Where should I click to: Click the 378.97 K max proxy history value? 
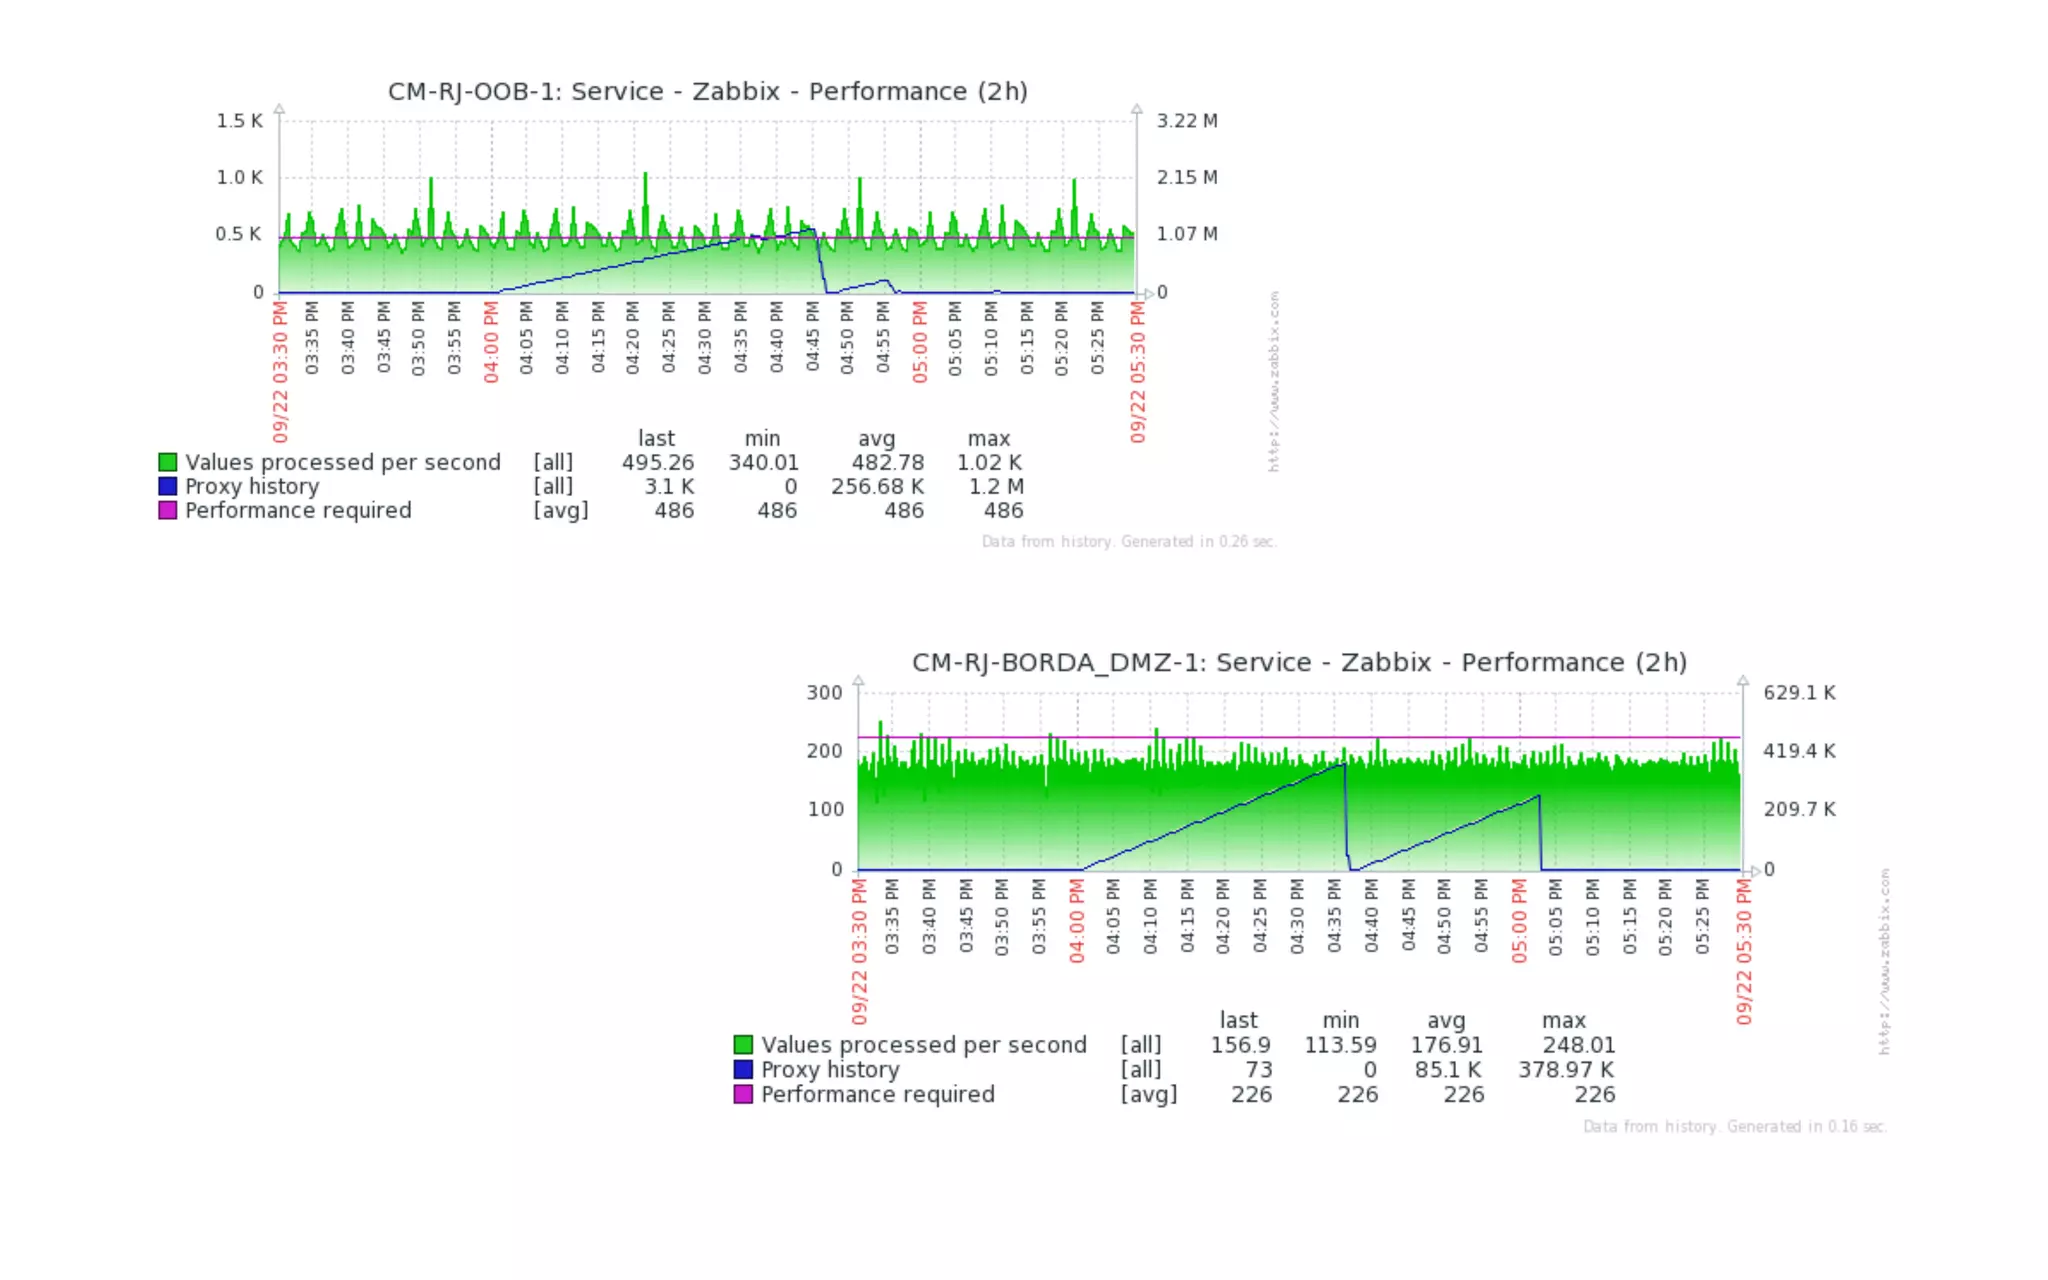1565,1069
